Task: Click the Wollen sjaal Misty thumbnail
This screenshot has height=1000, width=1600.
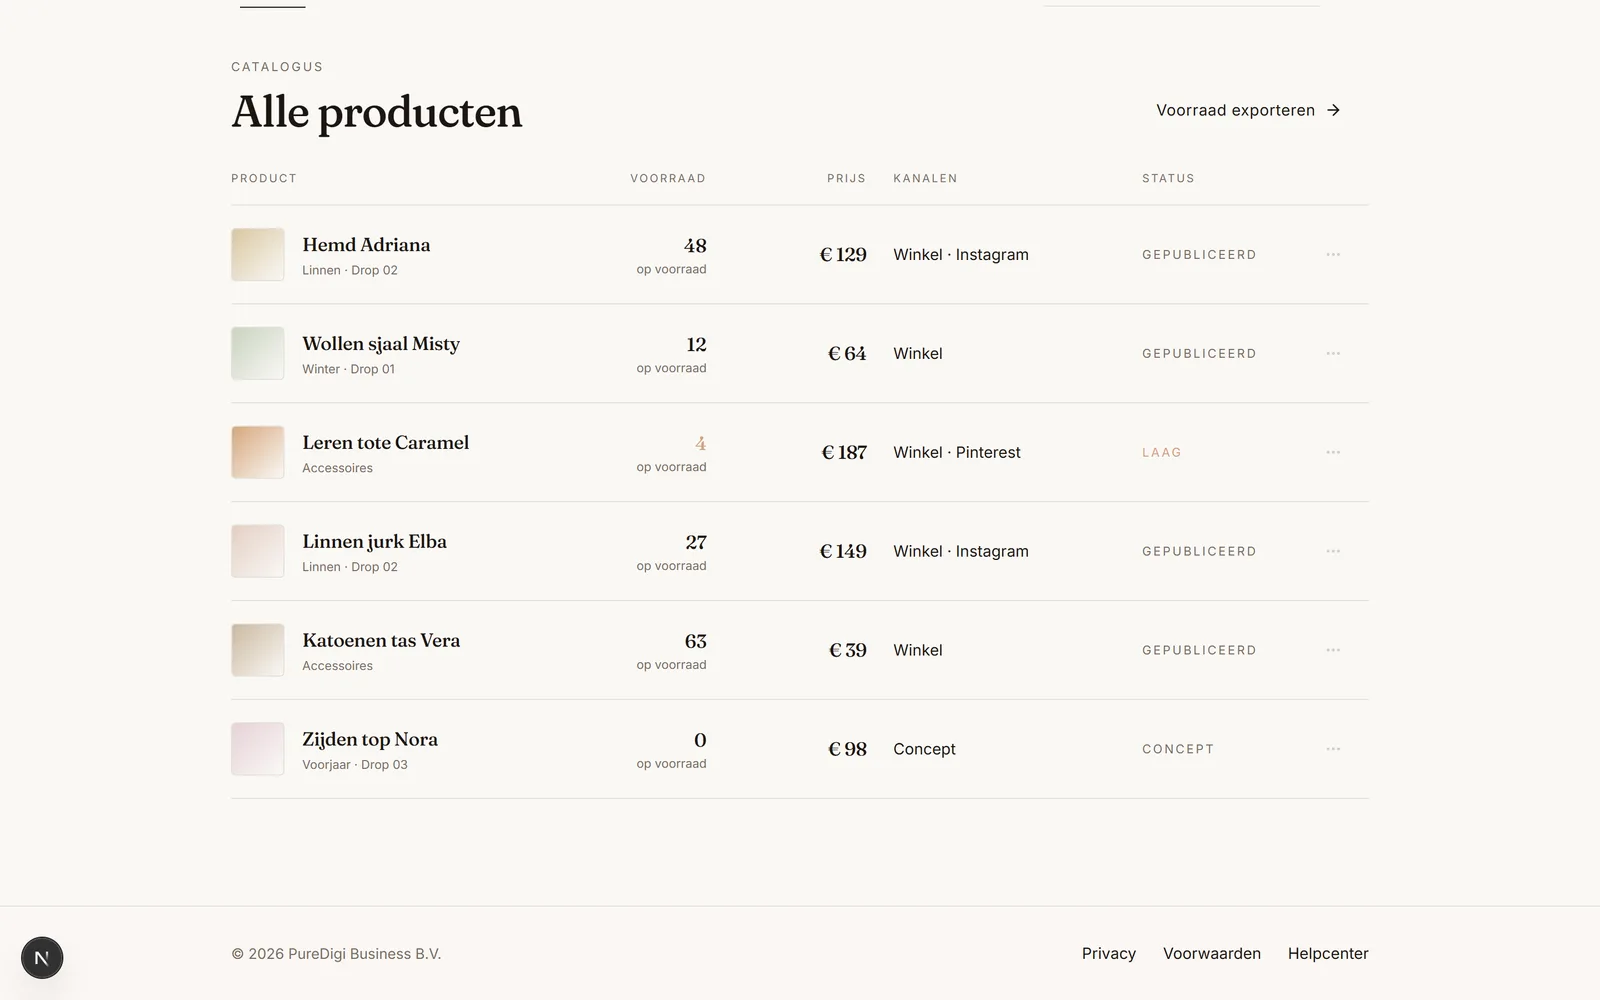Action: point(258,353)
